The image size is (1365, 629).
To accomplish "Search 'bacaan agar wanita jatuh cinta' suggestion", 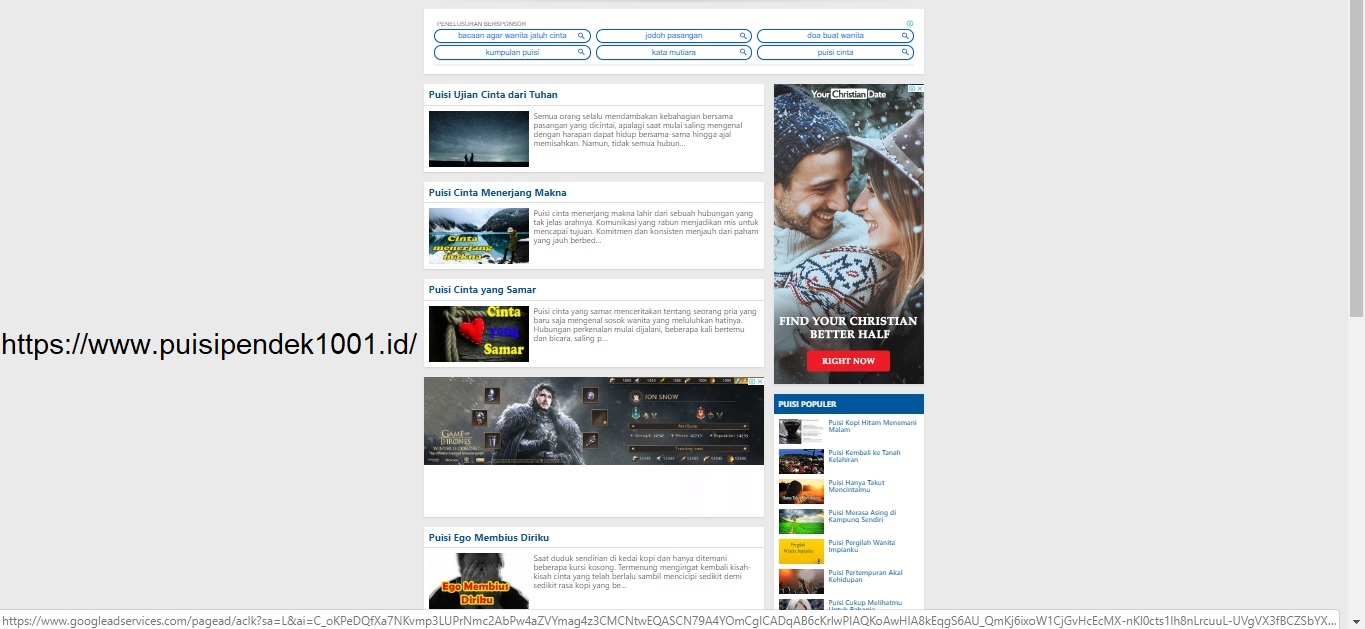I will pyautogui.click(x=512, y=36).
